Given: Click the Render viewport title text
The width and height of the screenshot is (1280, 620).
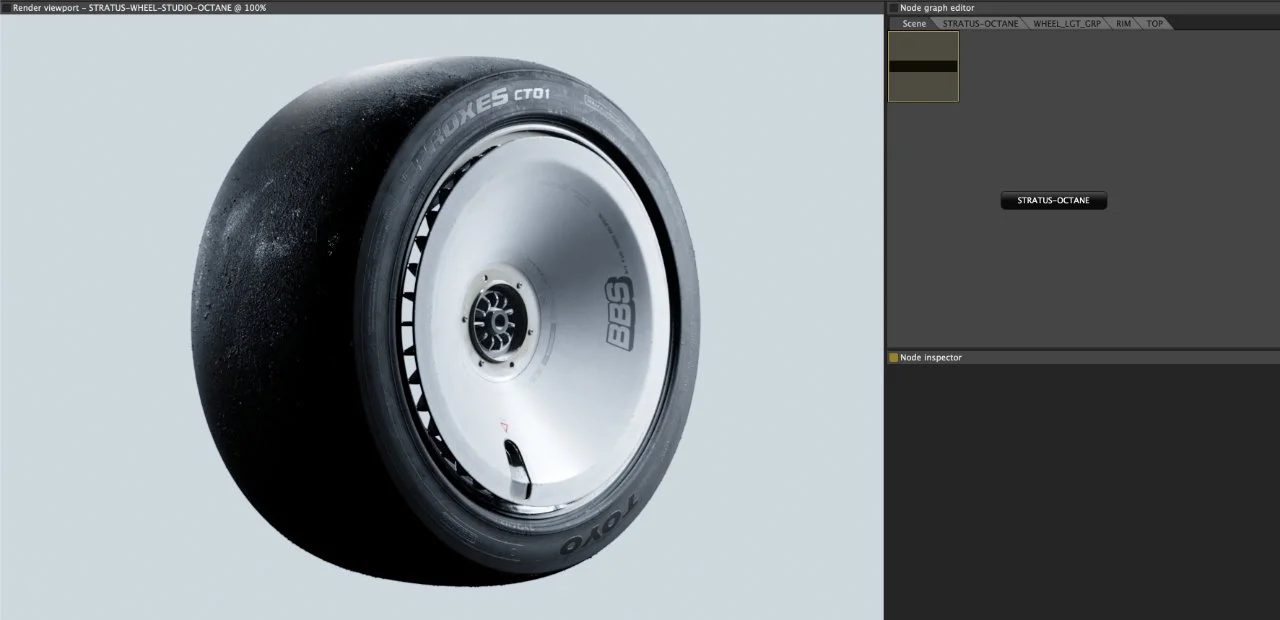Looking at the screenshot, I should click(x=140, y=7).
